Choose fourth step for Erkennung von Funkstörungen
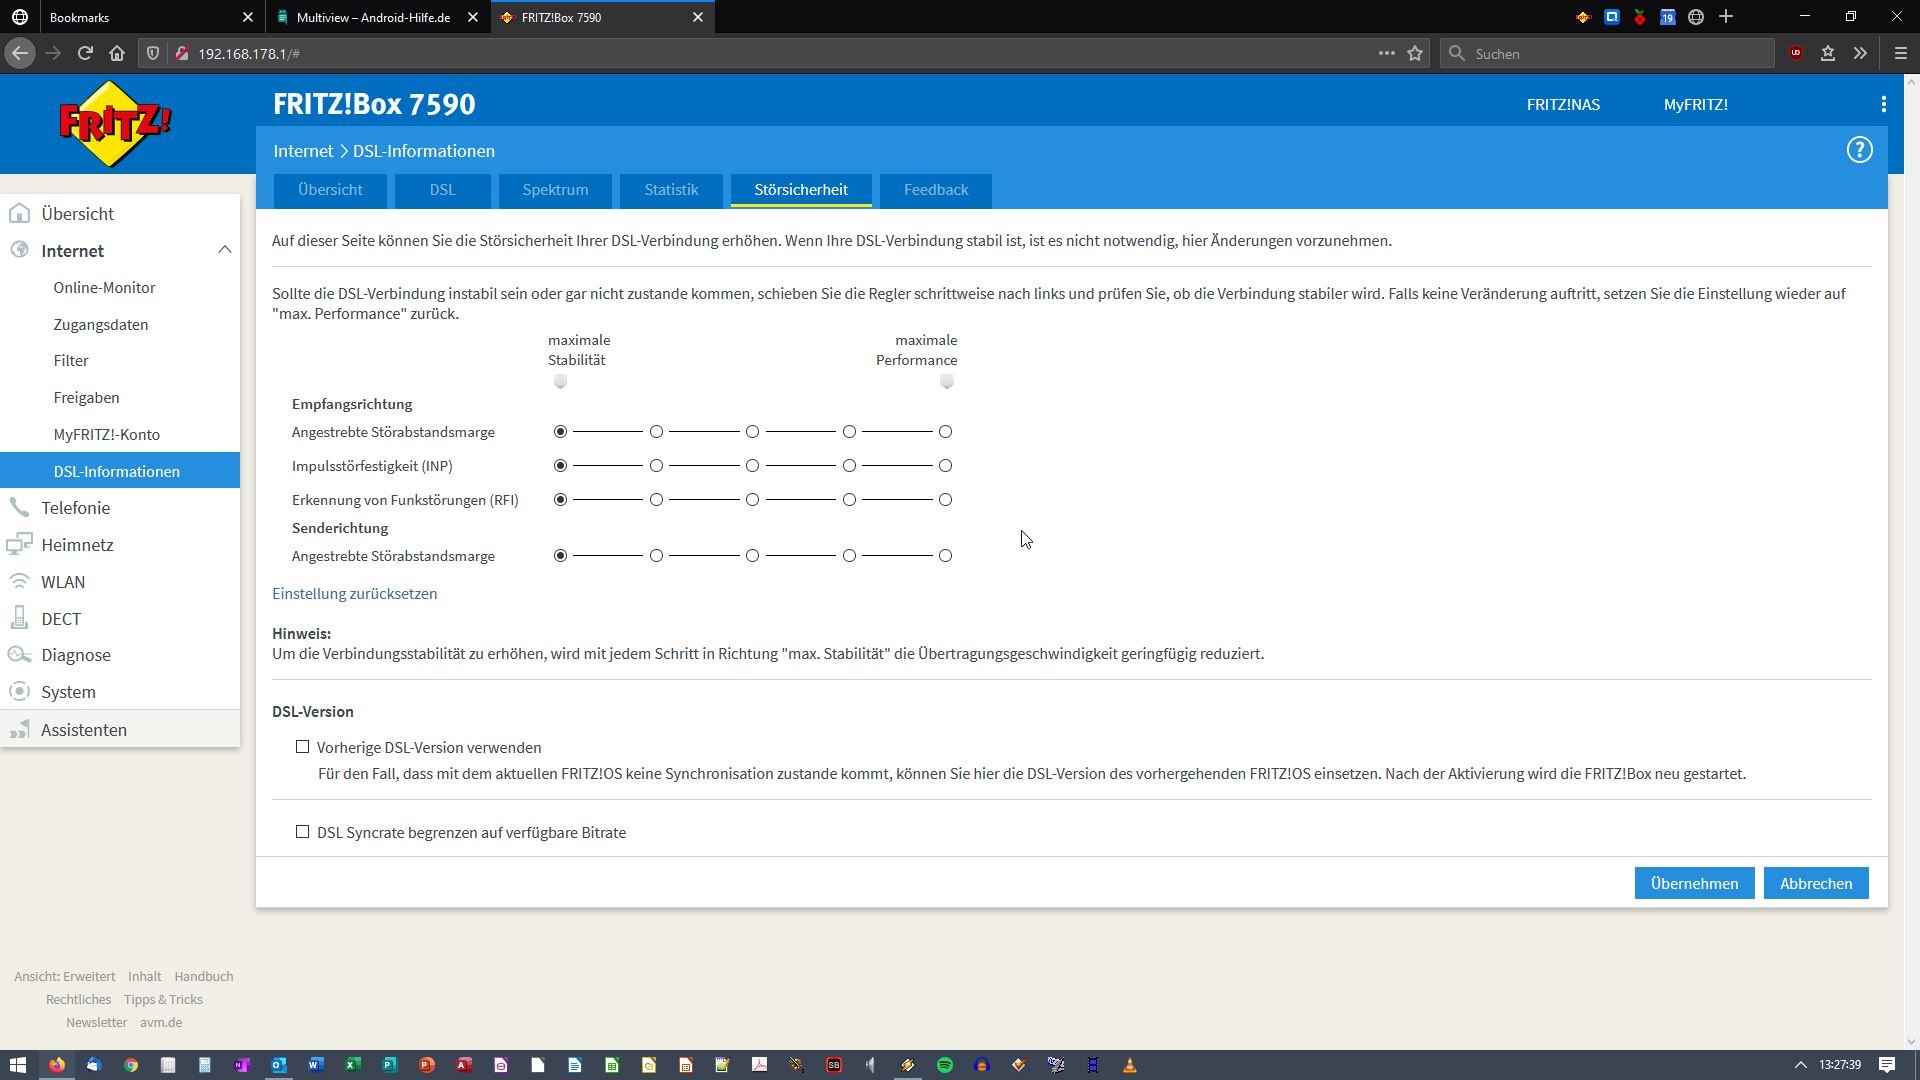Viewport: 1920px width, 1080px height. 849,500
